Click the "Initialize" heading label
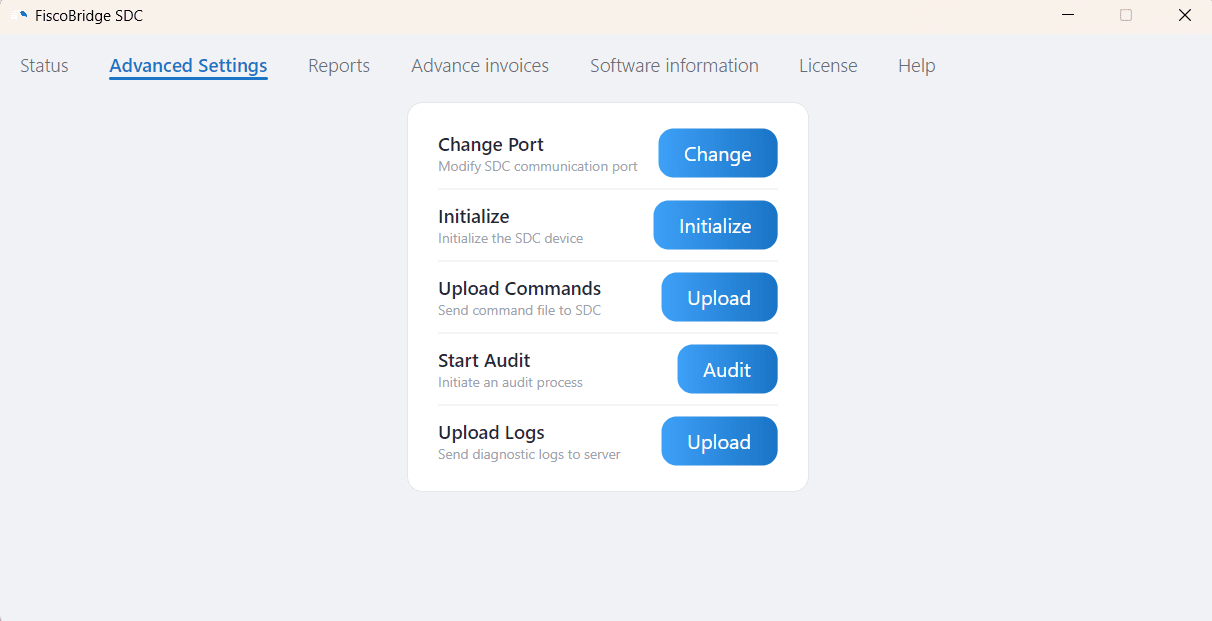Image resolution: width=1212 pixels, height=621 pixels. [474, 217]
